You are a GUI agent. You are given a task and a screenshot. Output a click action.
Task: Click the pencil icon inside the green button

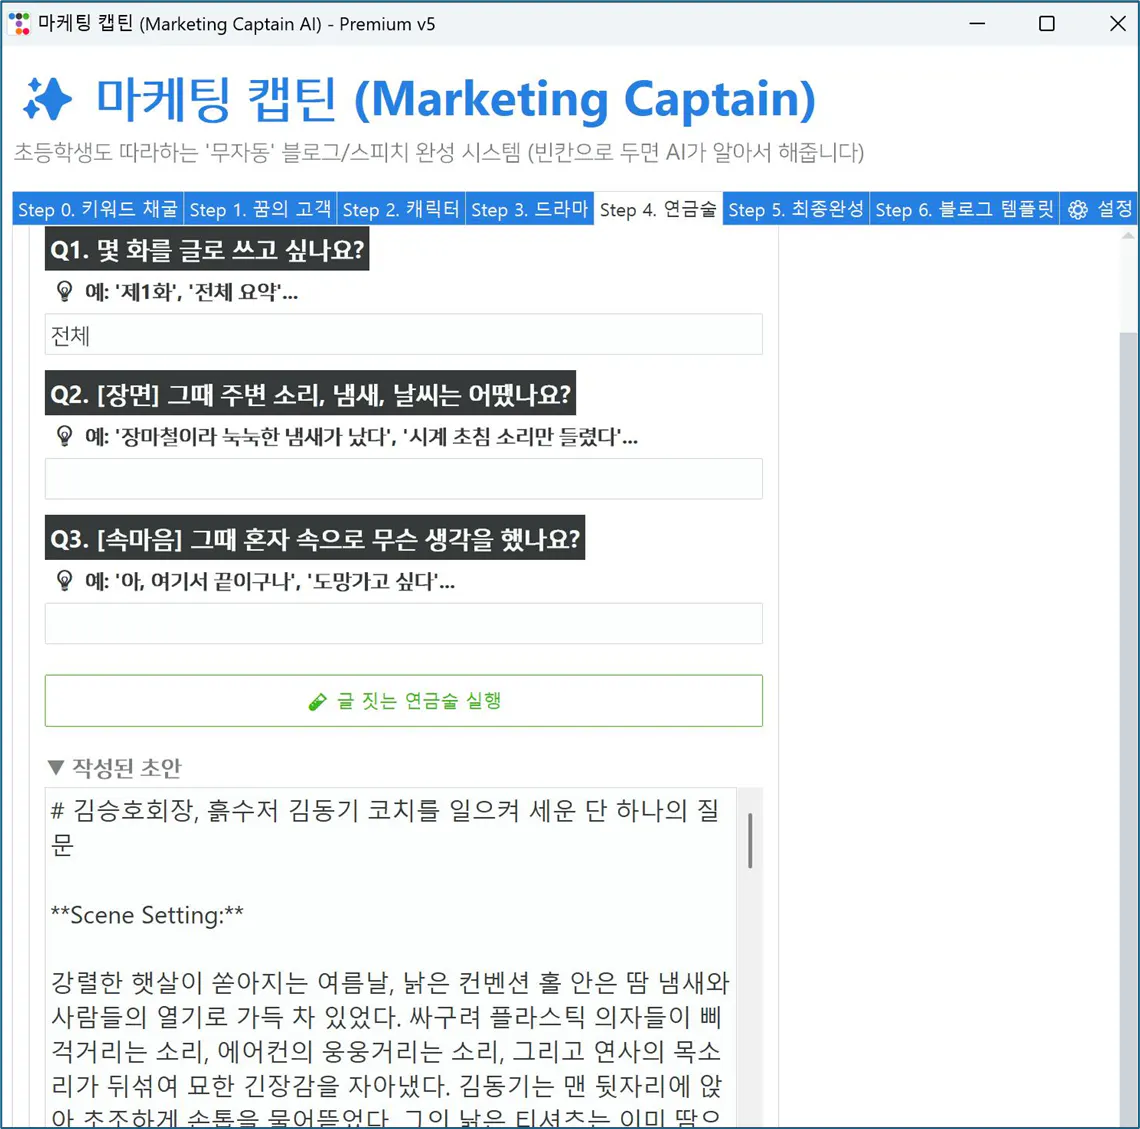click(x=319, y=700)
